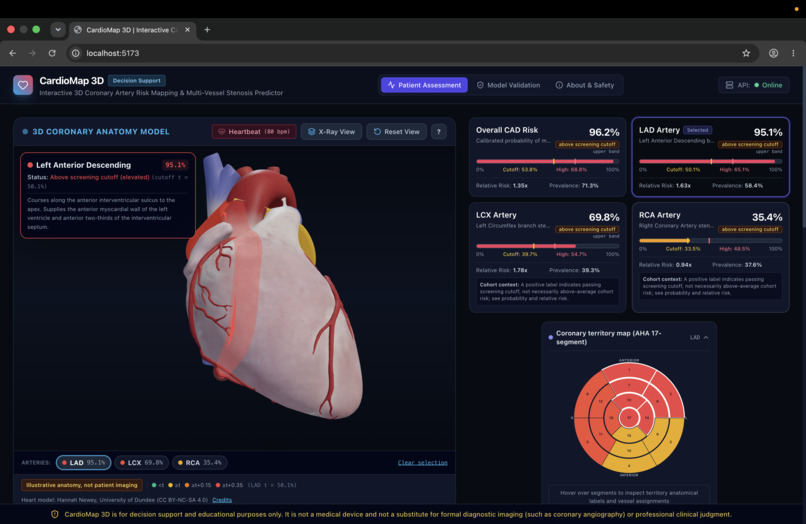The width and height of the screenshot is (806, 524).
Task: Click the CardioMap 3D heart logo icon
Action: tap(23, 85)
